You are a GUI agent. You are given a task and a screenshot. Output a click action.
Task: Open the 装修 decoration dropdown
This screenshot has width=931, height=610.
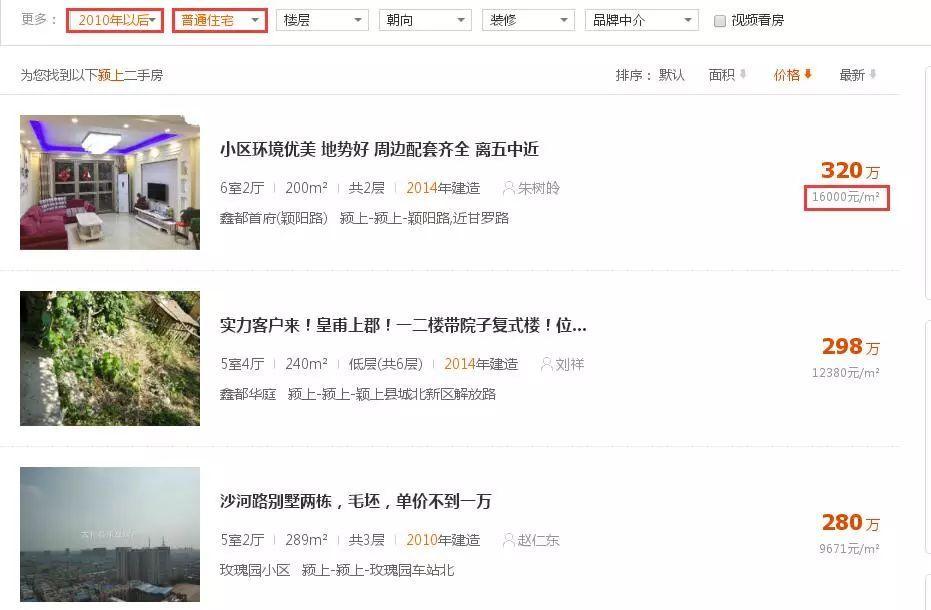click(x=528, y=20)
